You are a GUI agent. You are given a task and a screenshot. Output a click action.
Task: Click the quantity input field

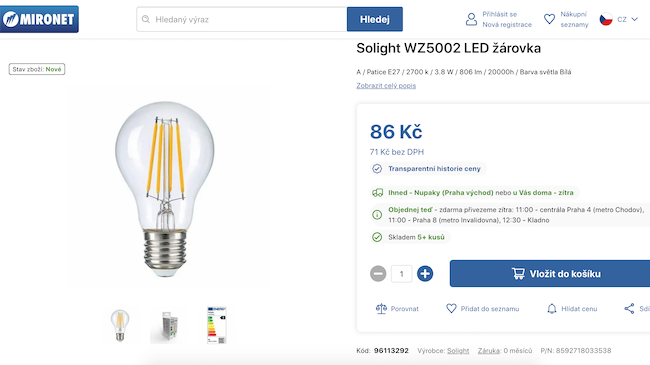(x=401, y=274)
